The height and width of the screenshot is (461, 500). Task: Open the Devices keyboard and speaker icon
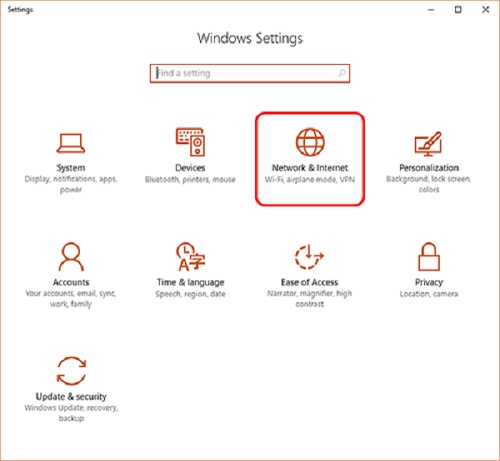coord(190,142)
